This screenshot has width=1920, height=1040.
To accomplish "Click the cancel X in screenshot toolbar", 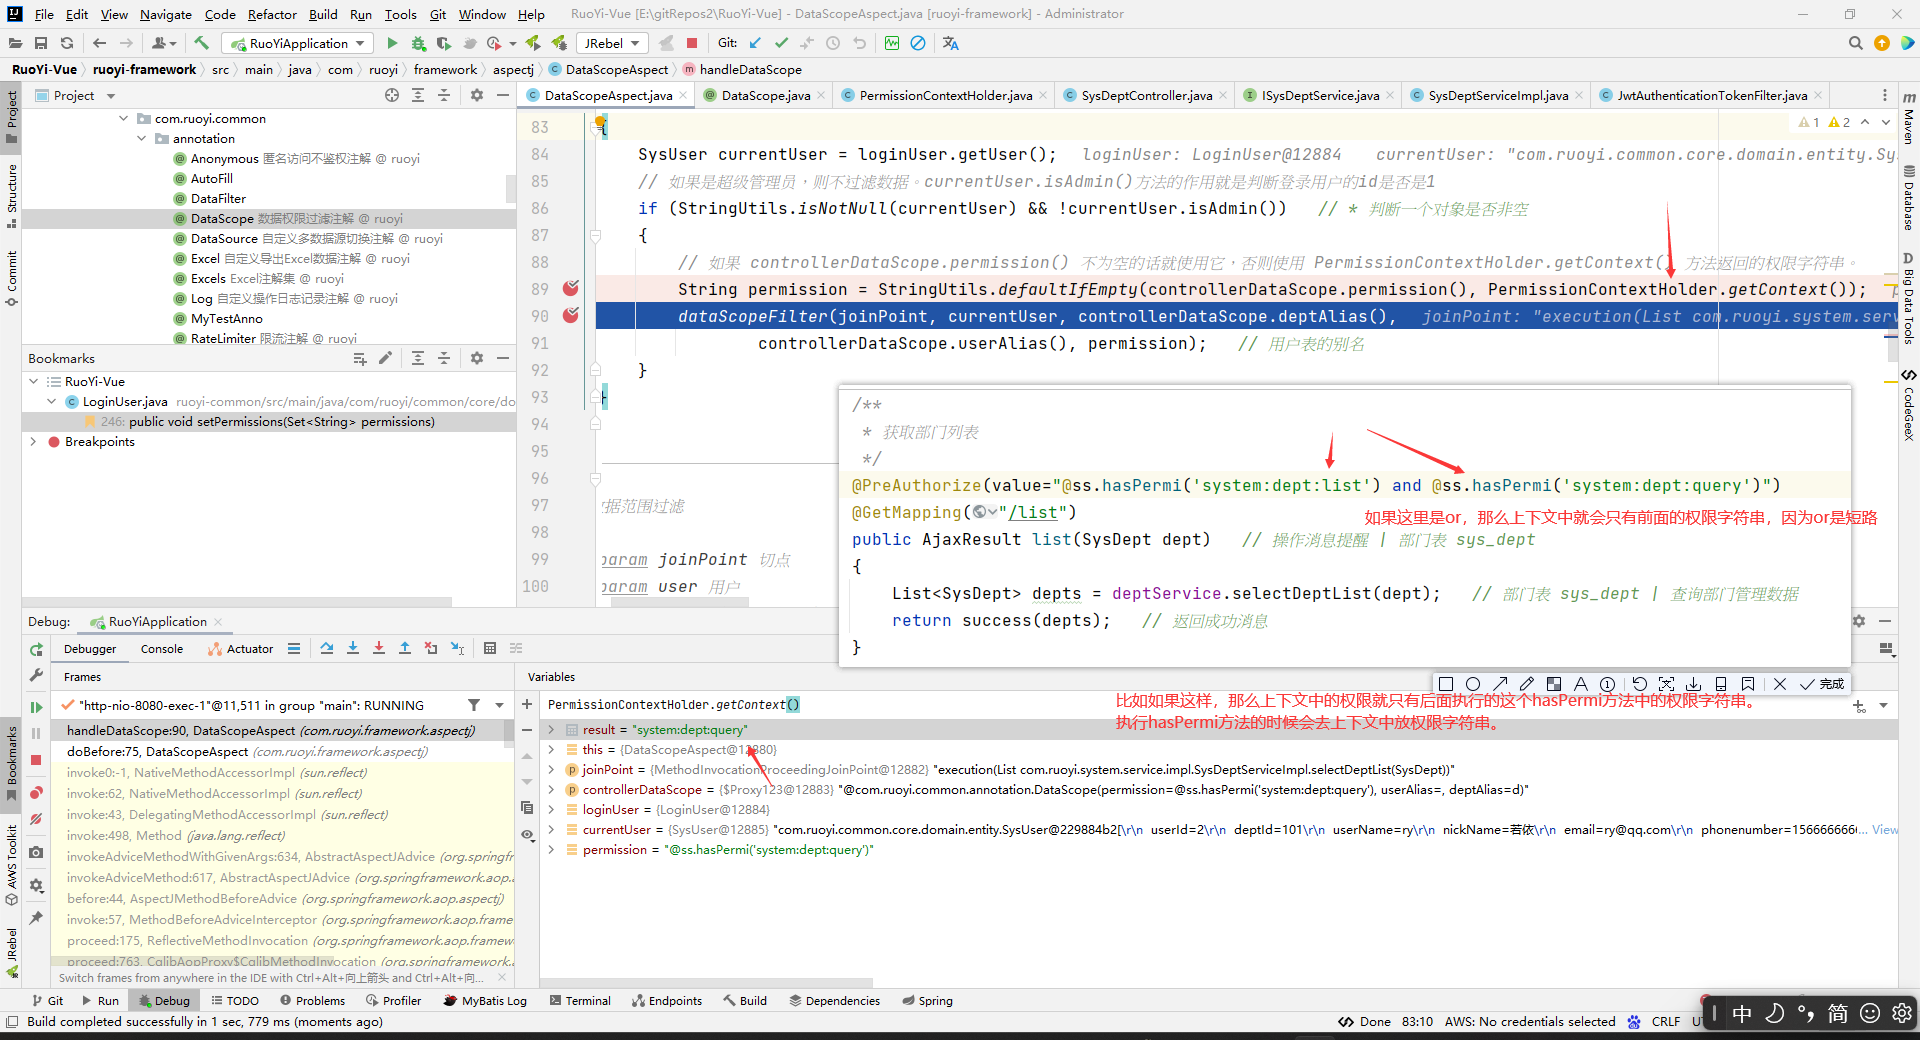I will click(1780, 684).
